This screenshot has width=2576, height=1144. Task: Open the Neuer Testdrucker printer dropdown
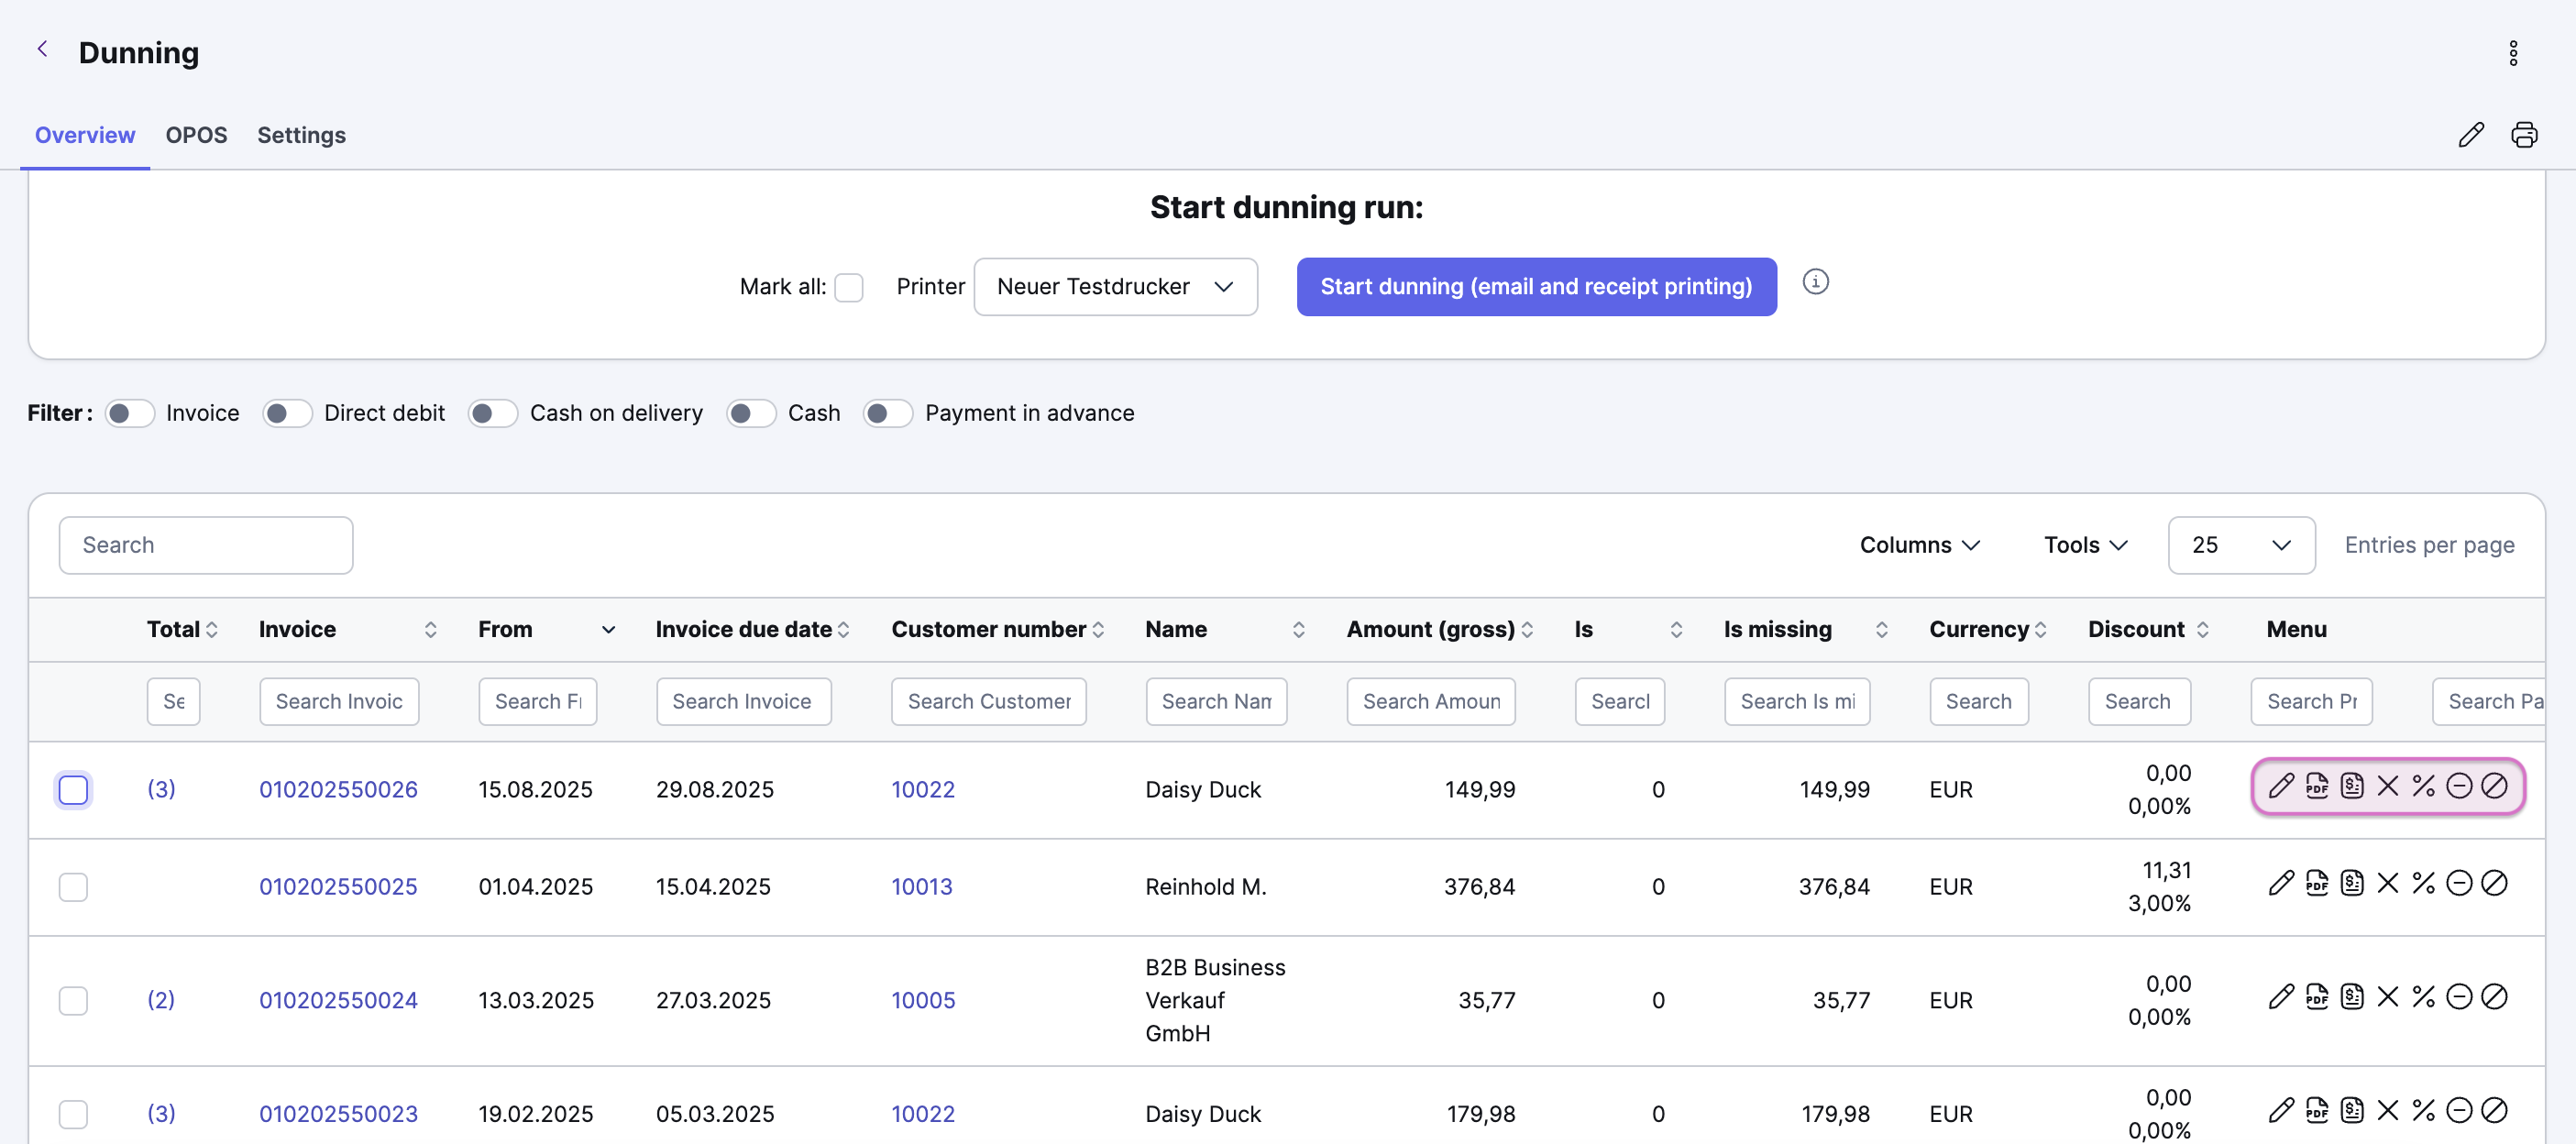[1115, 287]
